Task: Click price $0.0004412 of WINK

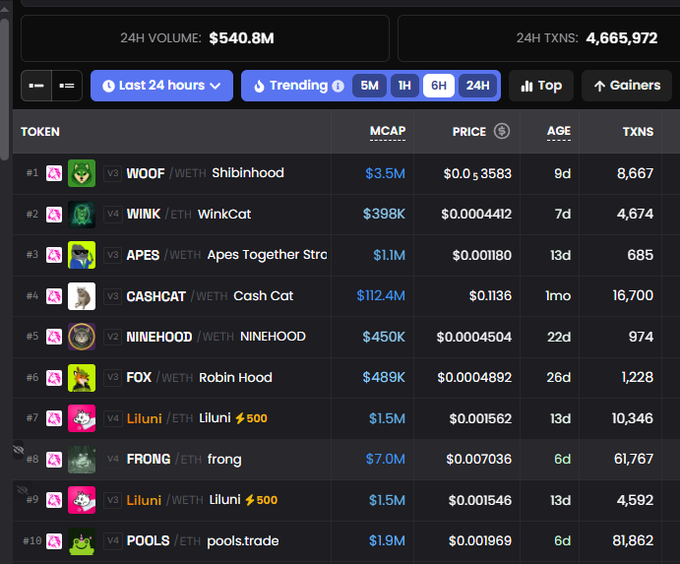Action: [x=477, y=214]
